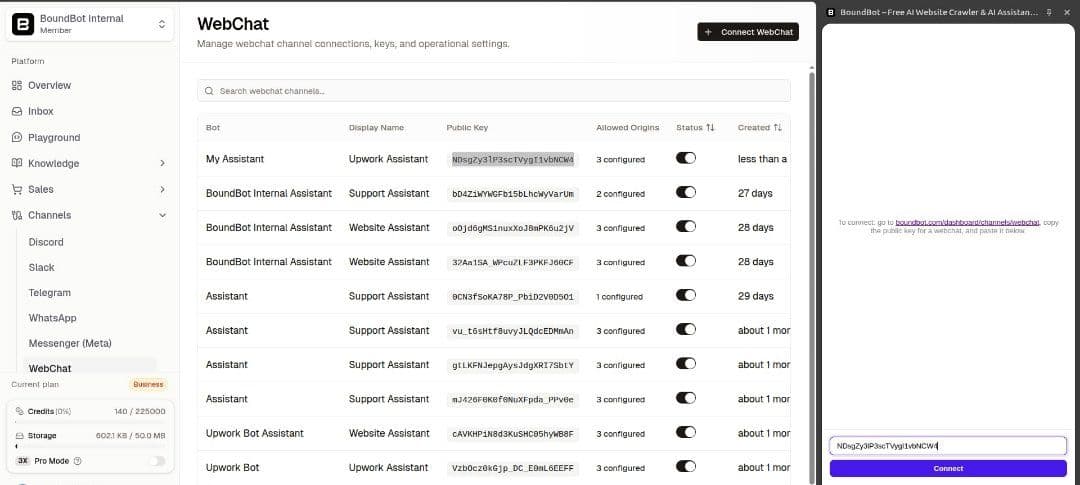
Task: Open the workspace switcher chevron
Action: 162,24
